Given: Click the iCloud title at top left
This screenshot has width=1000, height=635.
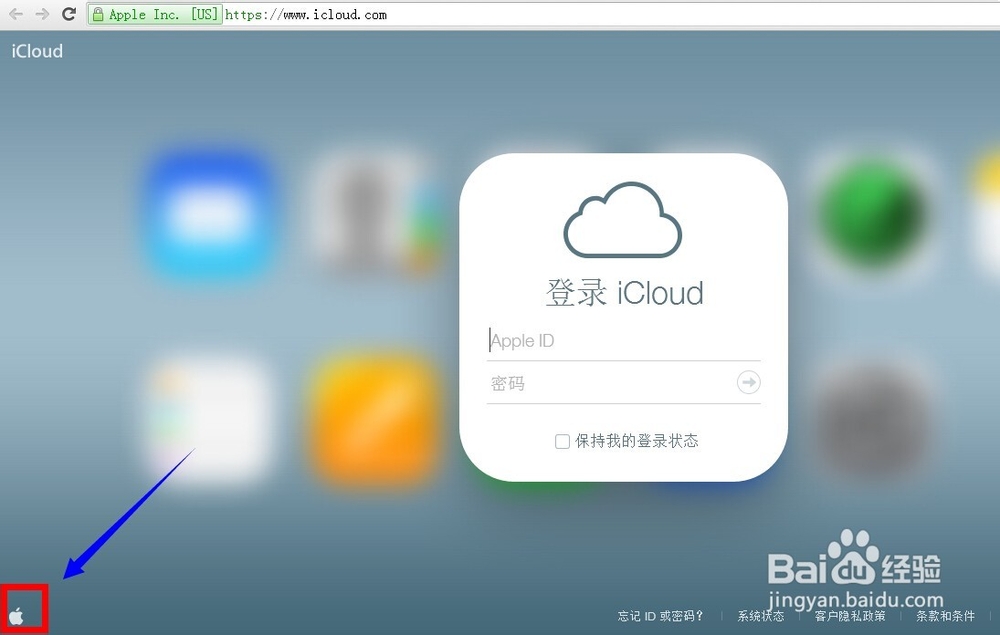Looking at the screenshot, I should pyautogui.click(x=37, y=51).
